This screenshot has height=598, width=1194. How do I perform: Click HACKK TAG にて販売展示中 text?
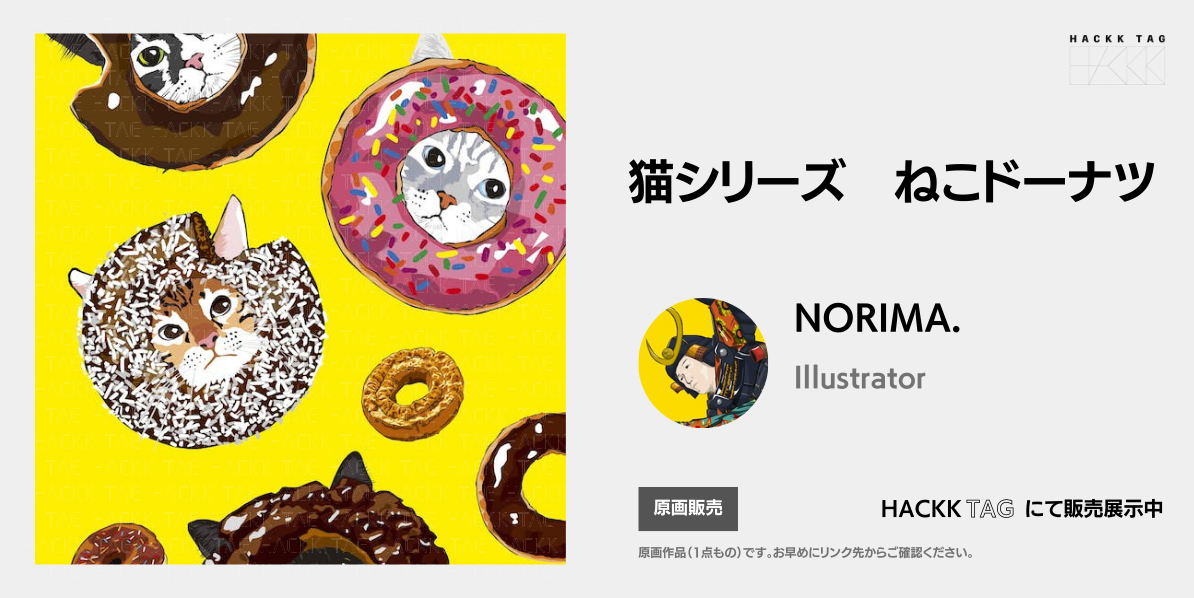click(x=1021, y=509)
